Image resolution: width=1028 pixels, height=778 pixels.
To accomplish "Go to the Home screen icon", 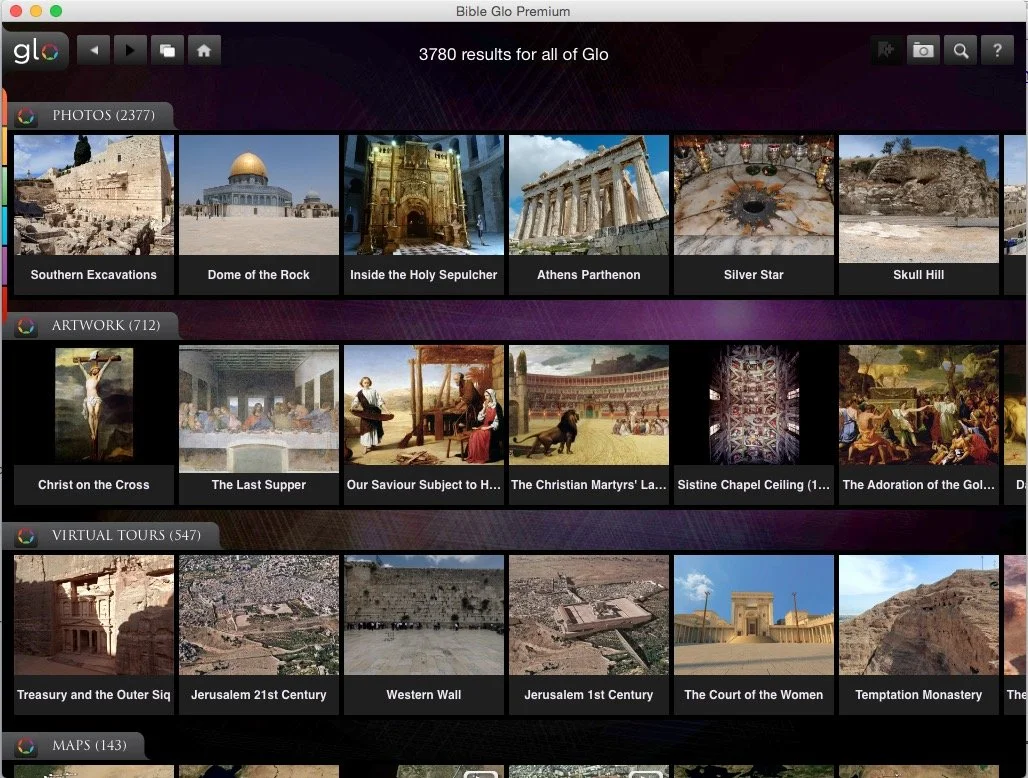I will click(x=204, y=50).
